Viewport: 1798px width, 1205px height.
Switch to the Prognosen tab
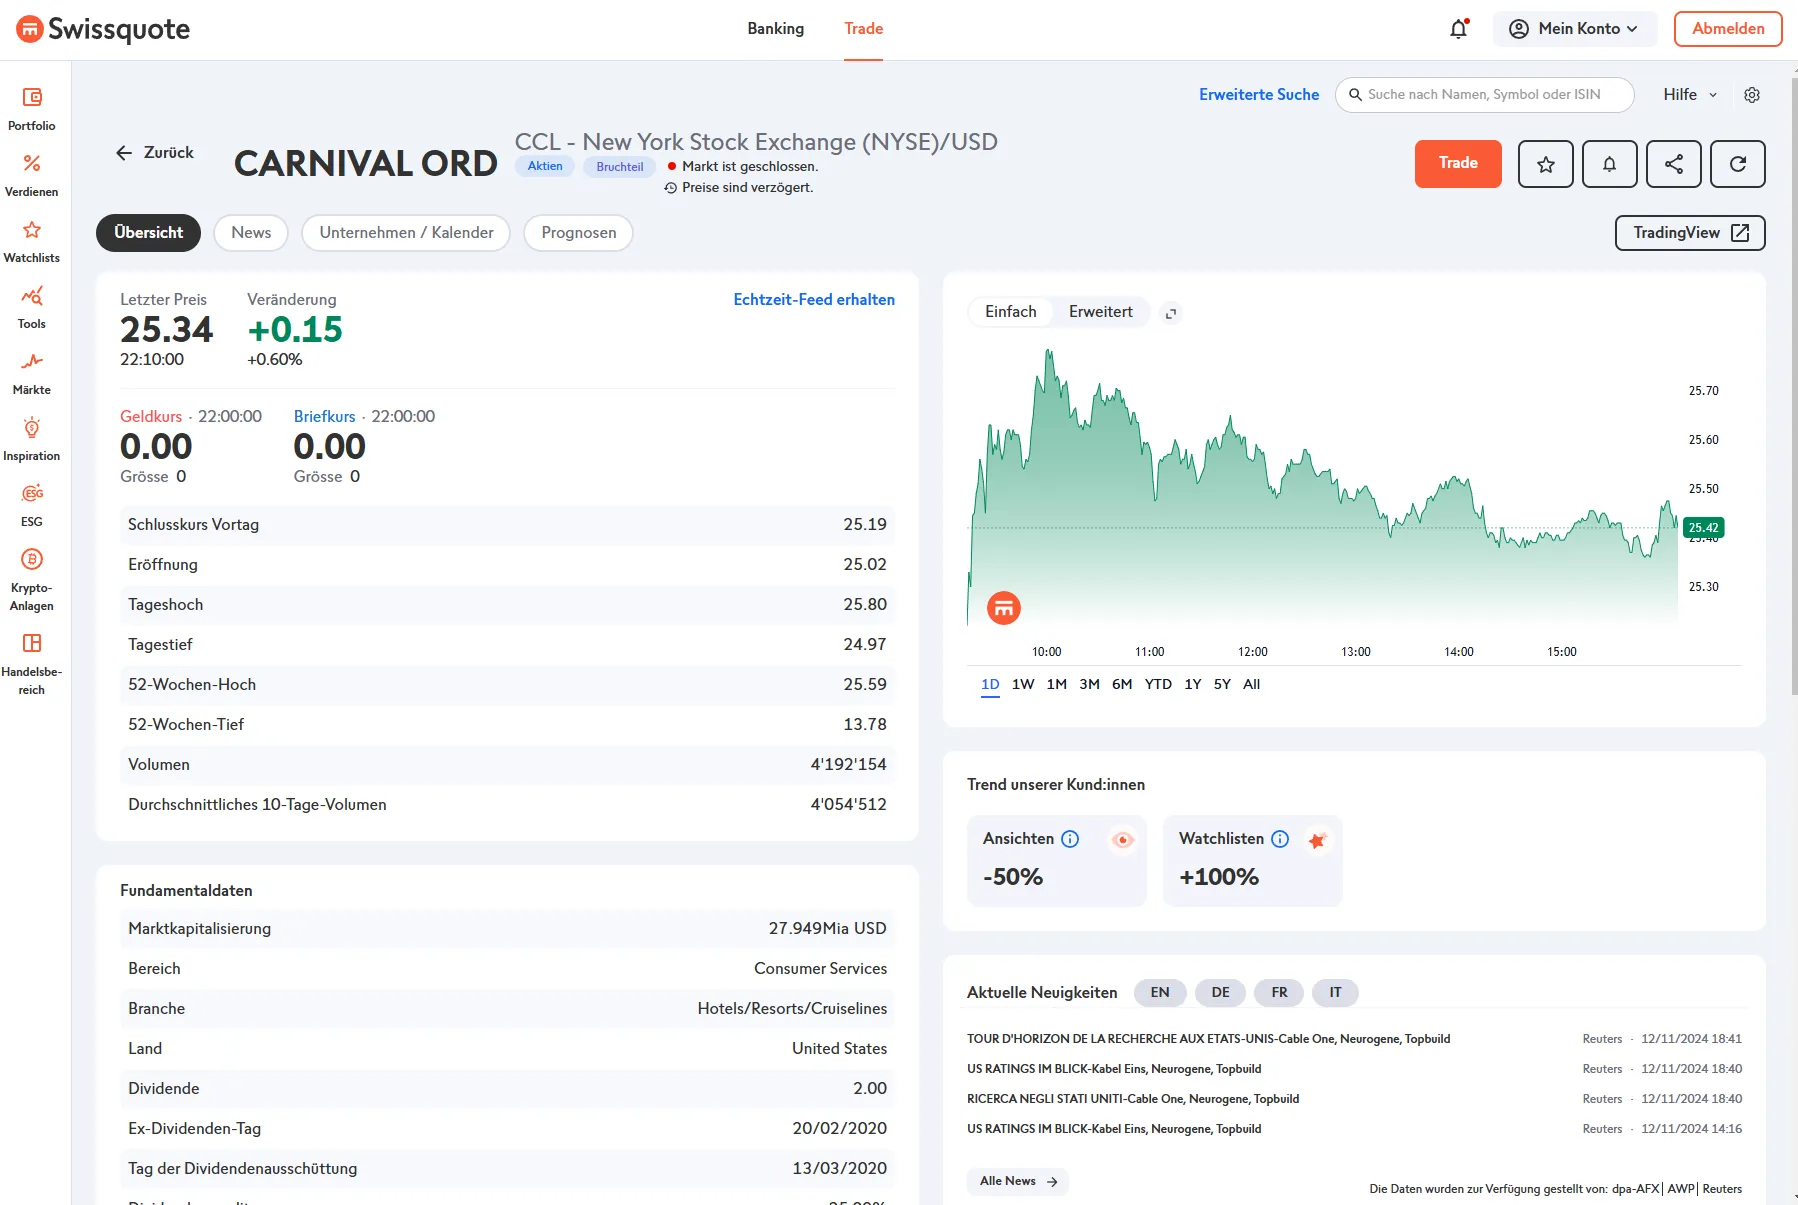(x=578, y=233)
